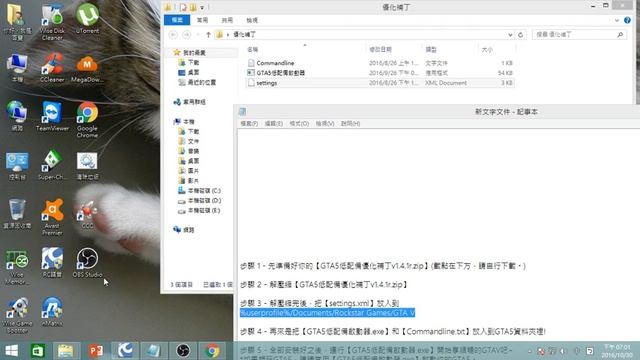Select the 本機 computer icon on the desktop

pyautogui.click(x=17, y=68)
